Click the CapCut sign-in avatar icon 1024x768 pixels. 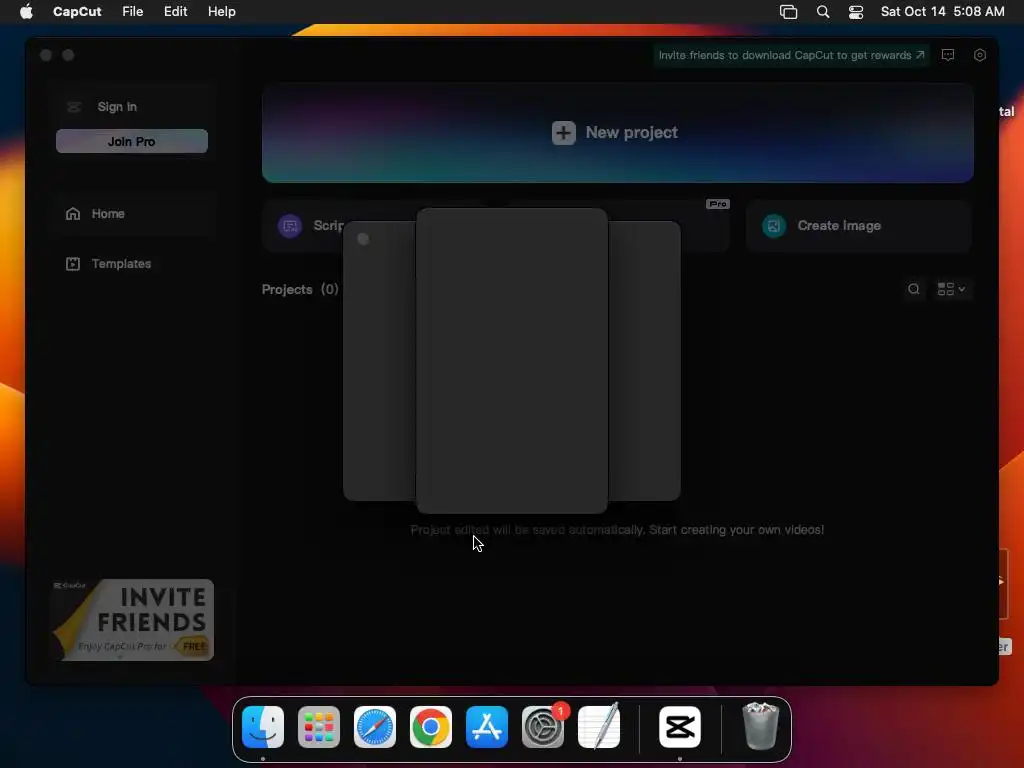[74, 106]
